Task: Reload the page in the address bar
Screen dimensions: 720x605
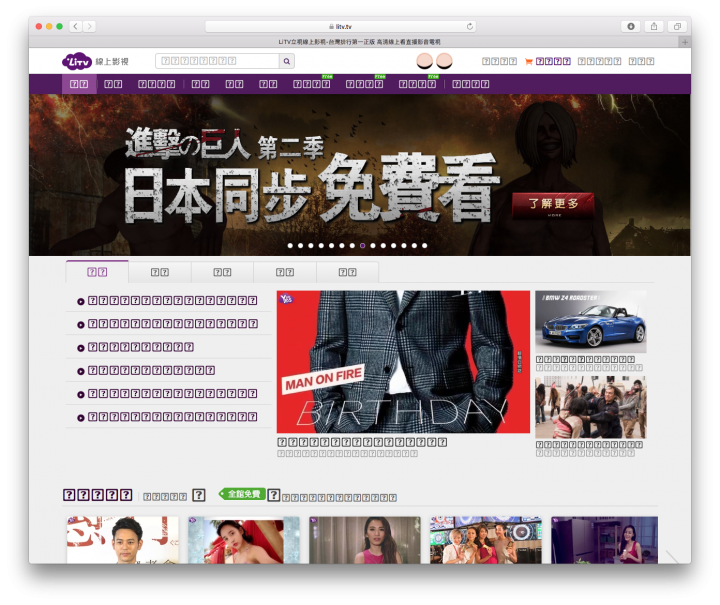Action: [x=469, y=27]
